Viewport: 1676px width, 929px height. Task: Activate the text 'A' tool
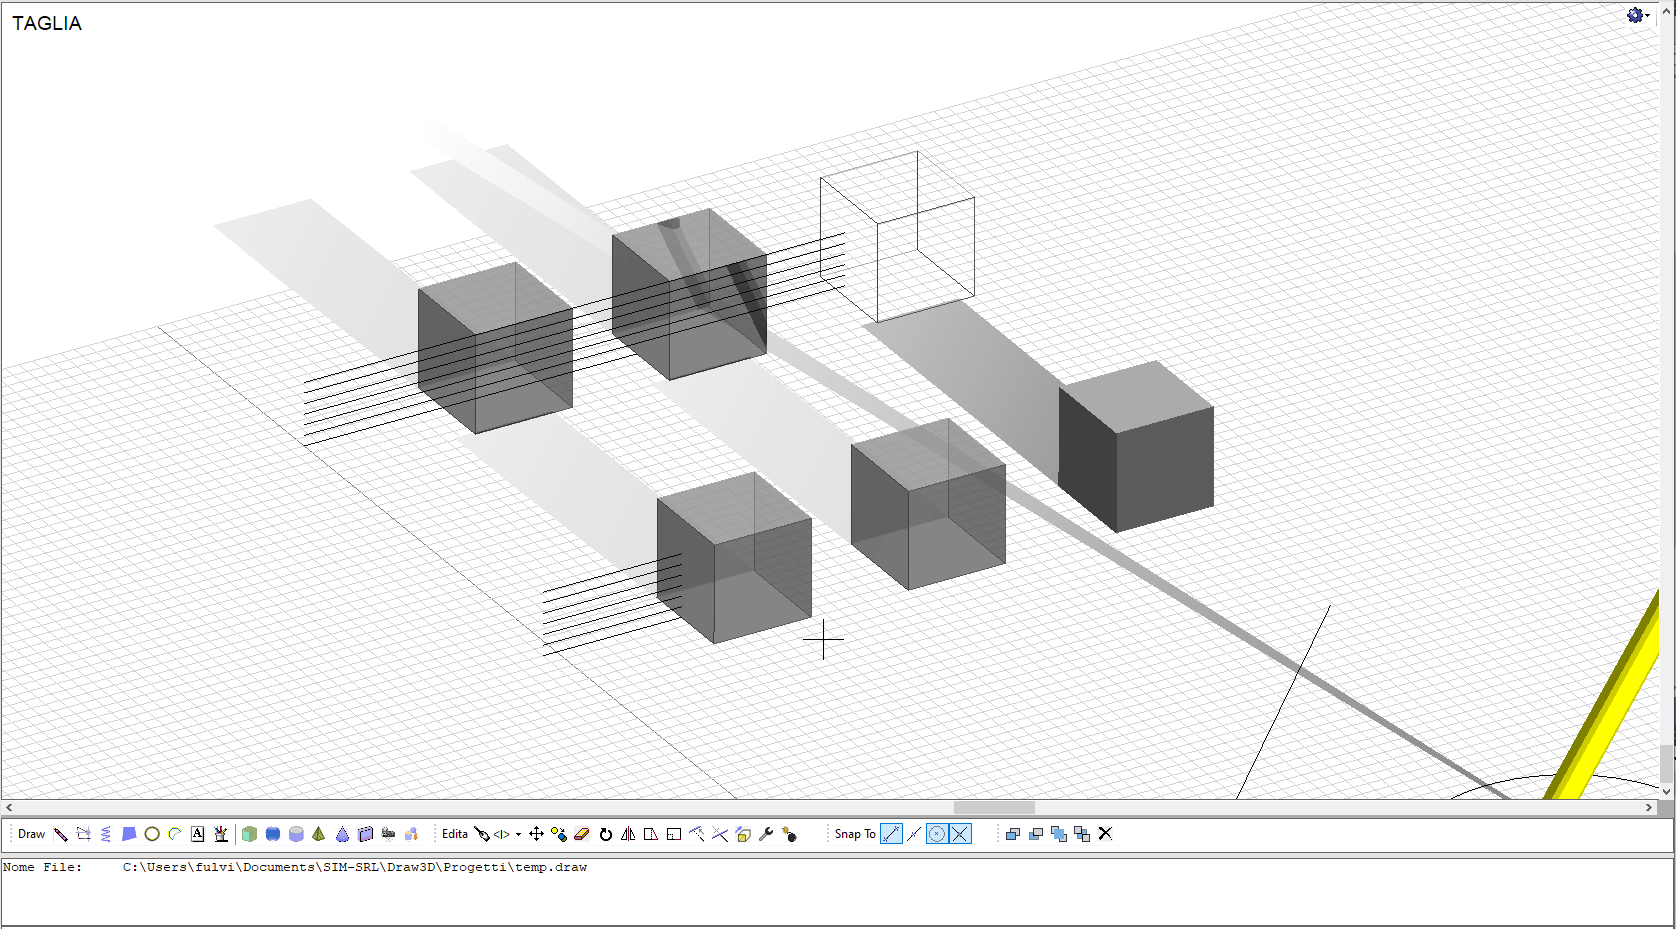198,834
